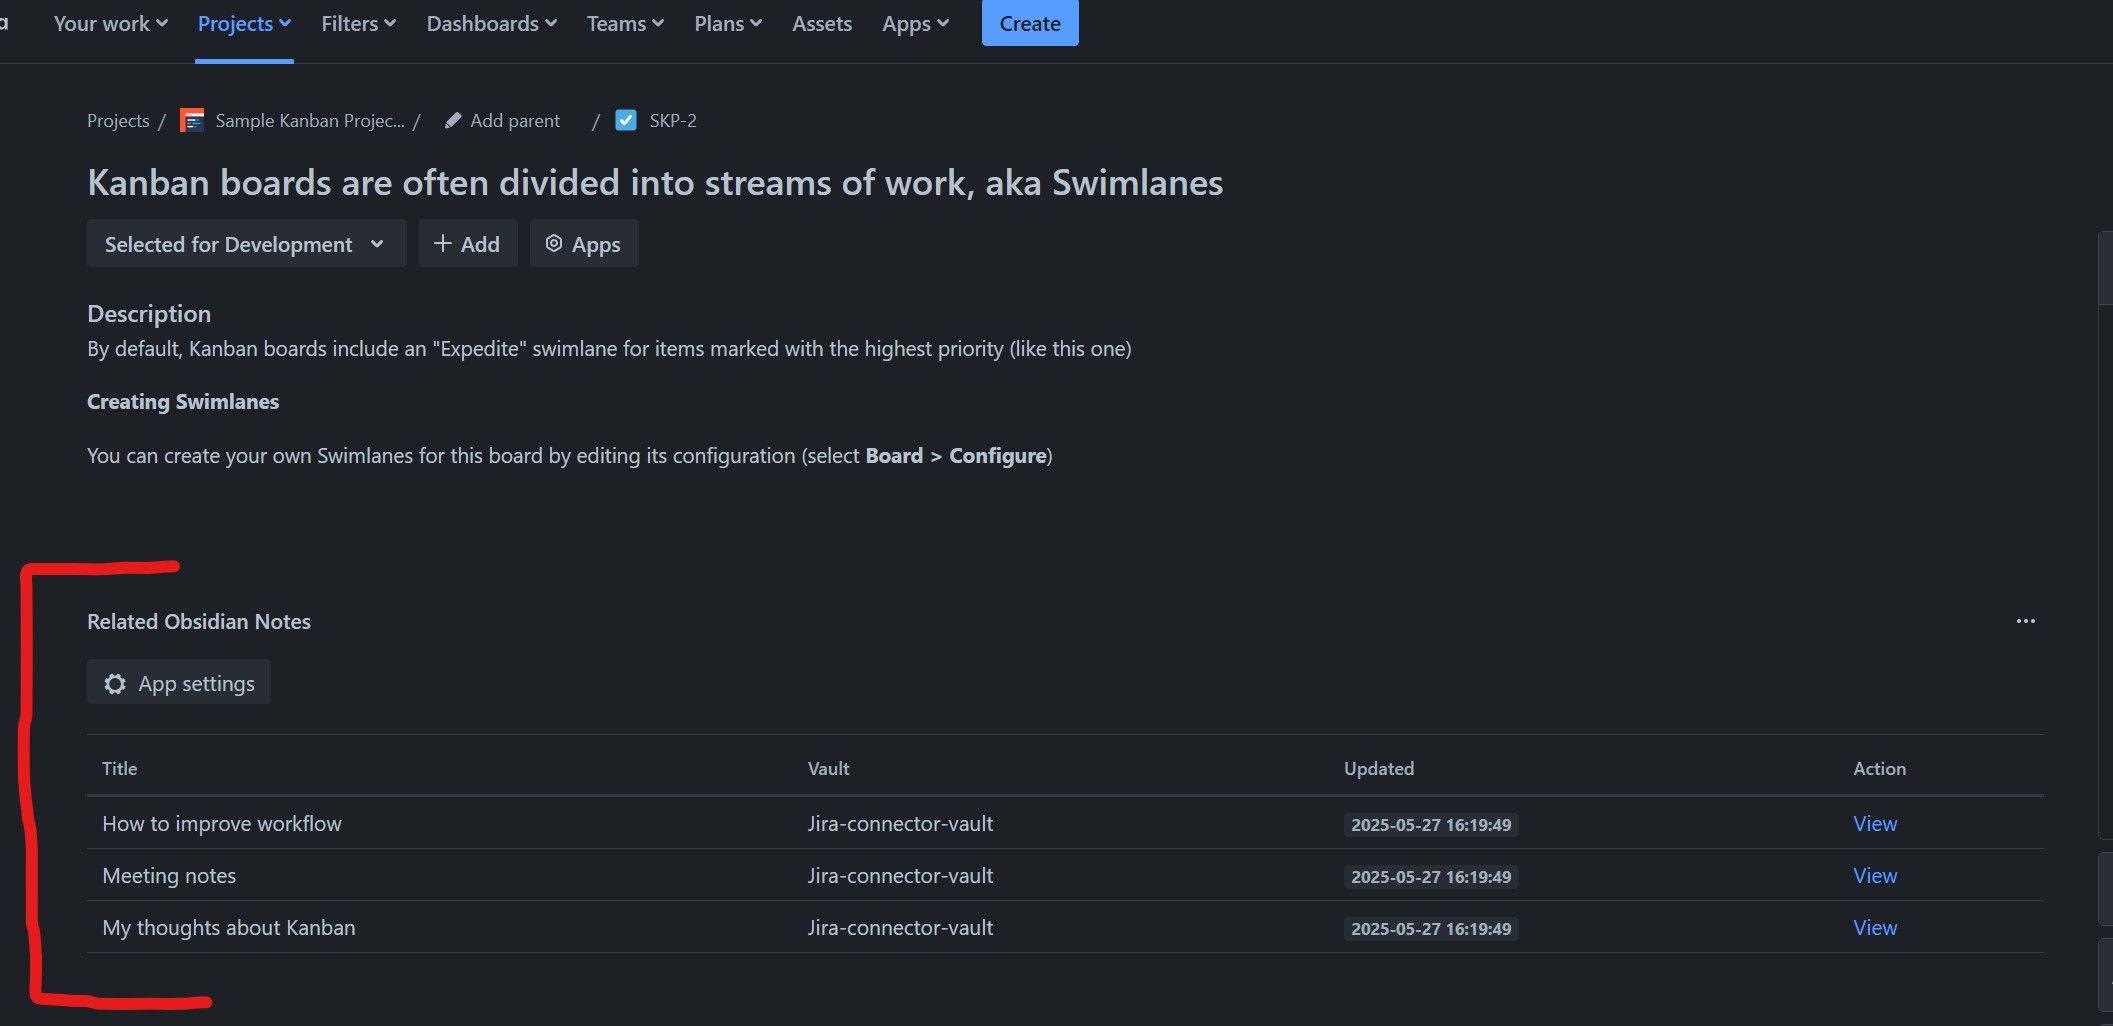Open the three-dot menu for Obsidian Notes

coord(2026,621)
